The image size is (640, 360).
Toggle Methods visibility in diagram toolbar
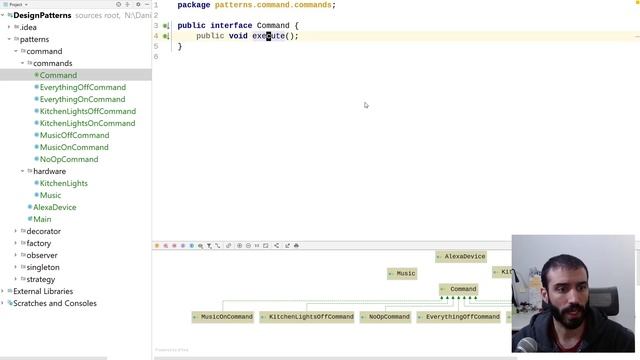[174, 246]
